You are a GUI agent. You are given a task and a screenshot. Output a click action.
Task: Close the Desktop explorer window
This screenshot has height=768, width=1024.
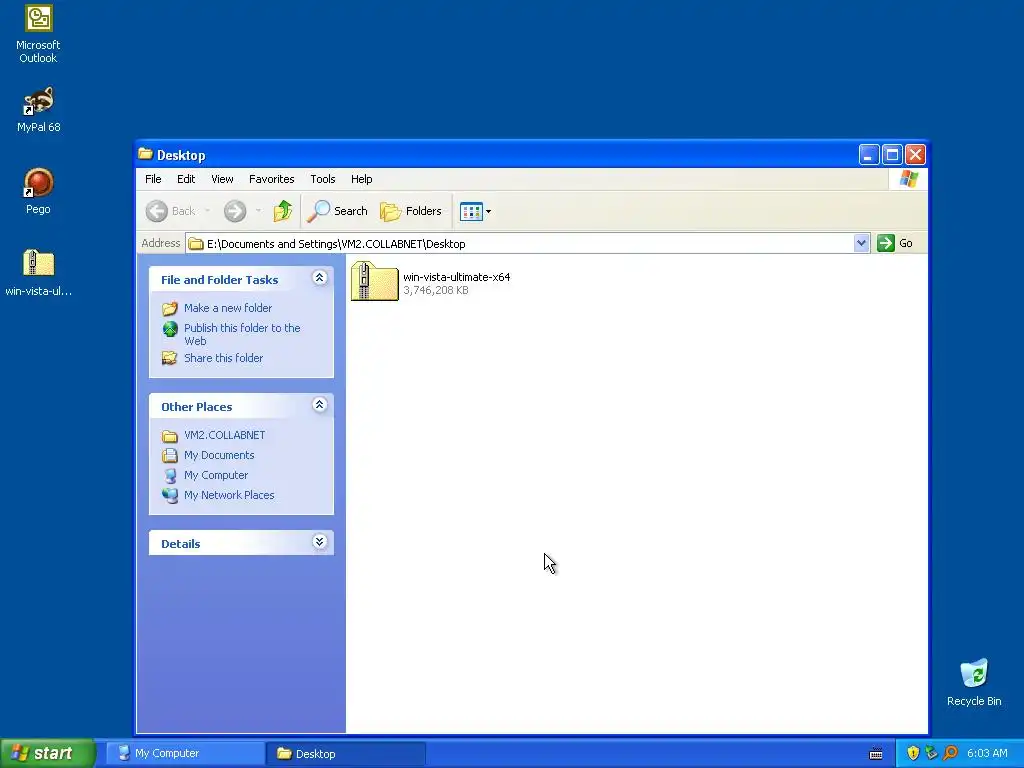pos(916,155)
